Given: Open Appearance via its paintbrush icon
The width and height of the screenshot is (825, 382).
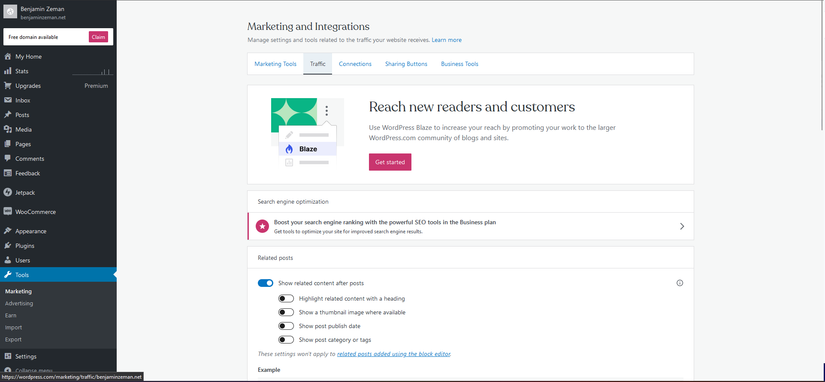Looking at the screenshot, I should point(7,231).
